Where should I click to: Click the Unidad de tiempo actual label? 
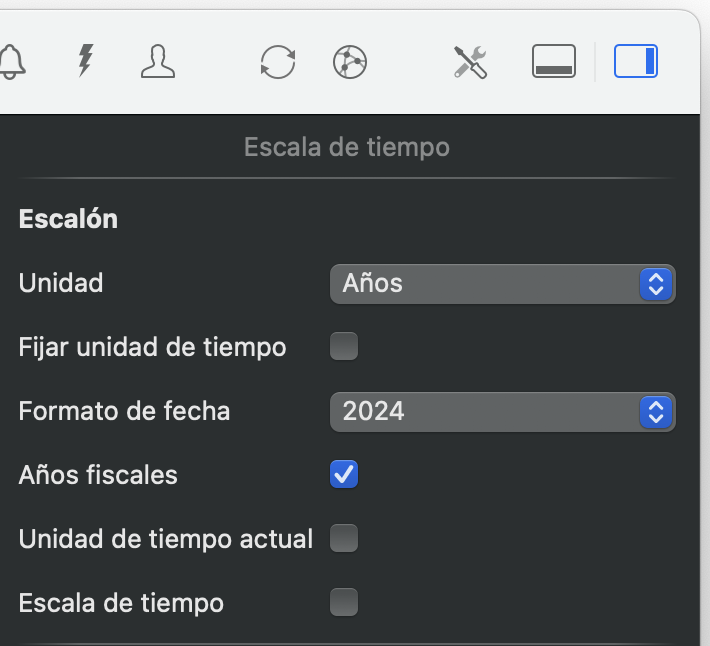[165, 539]
